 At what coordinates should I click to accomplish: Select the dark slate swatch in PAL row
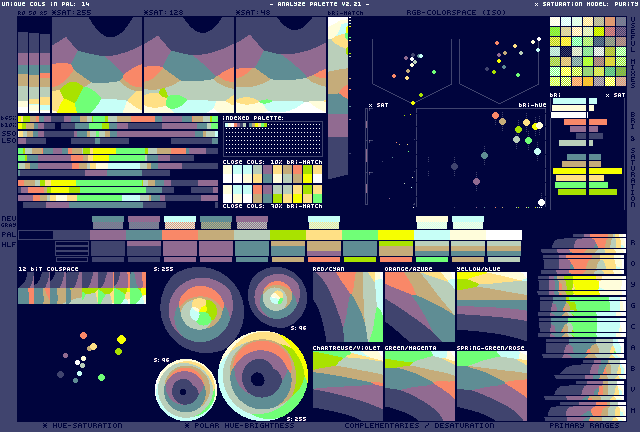click(x=71, y=235)
